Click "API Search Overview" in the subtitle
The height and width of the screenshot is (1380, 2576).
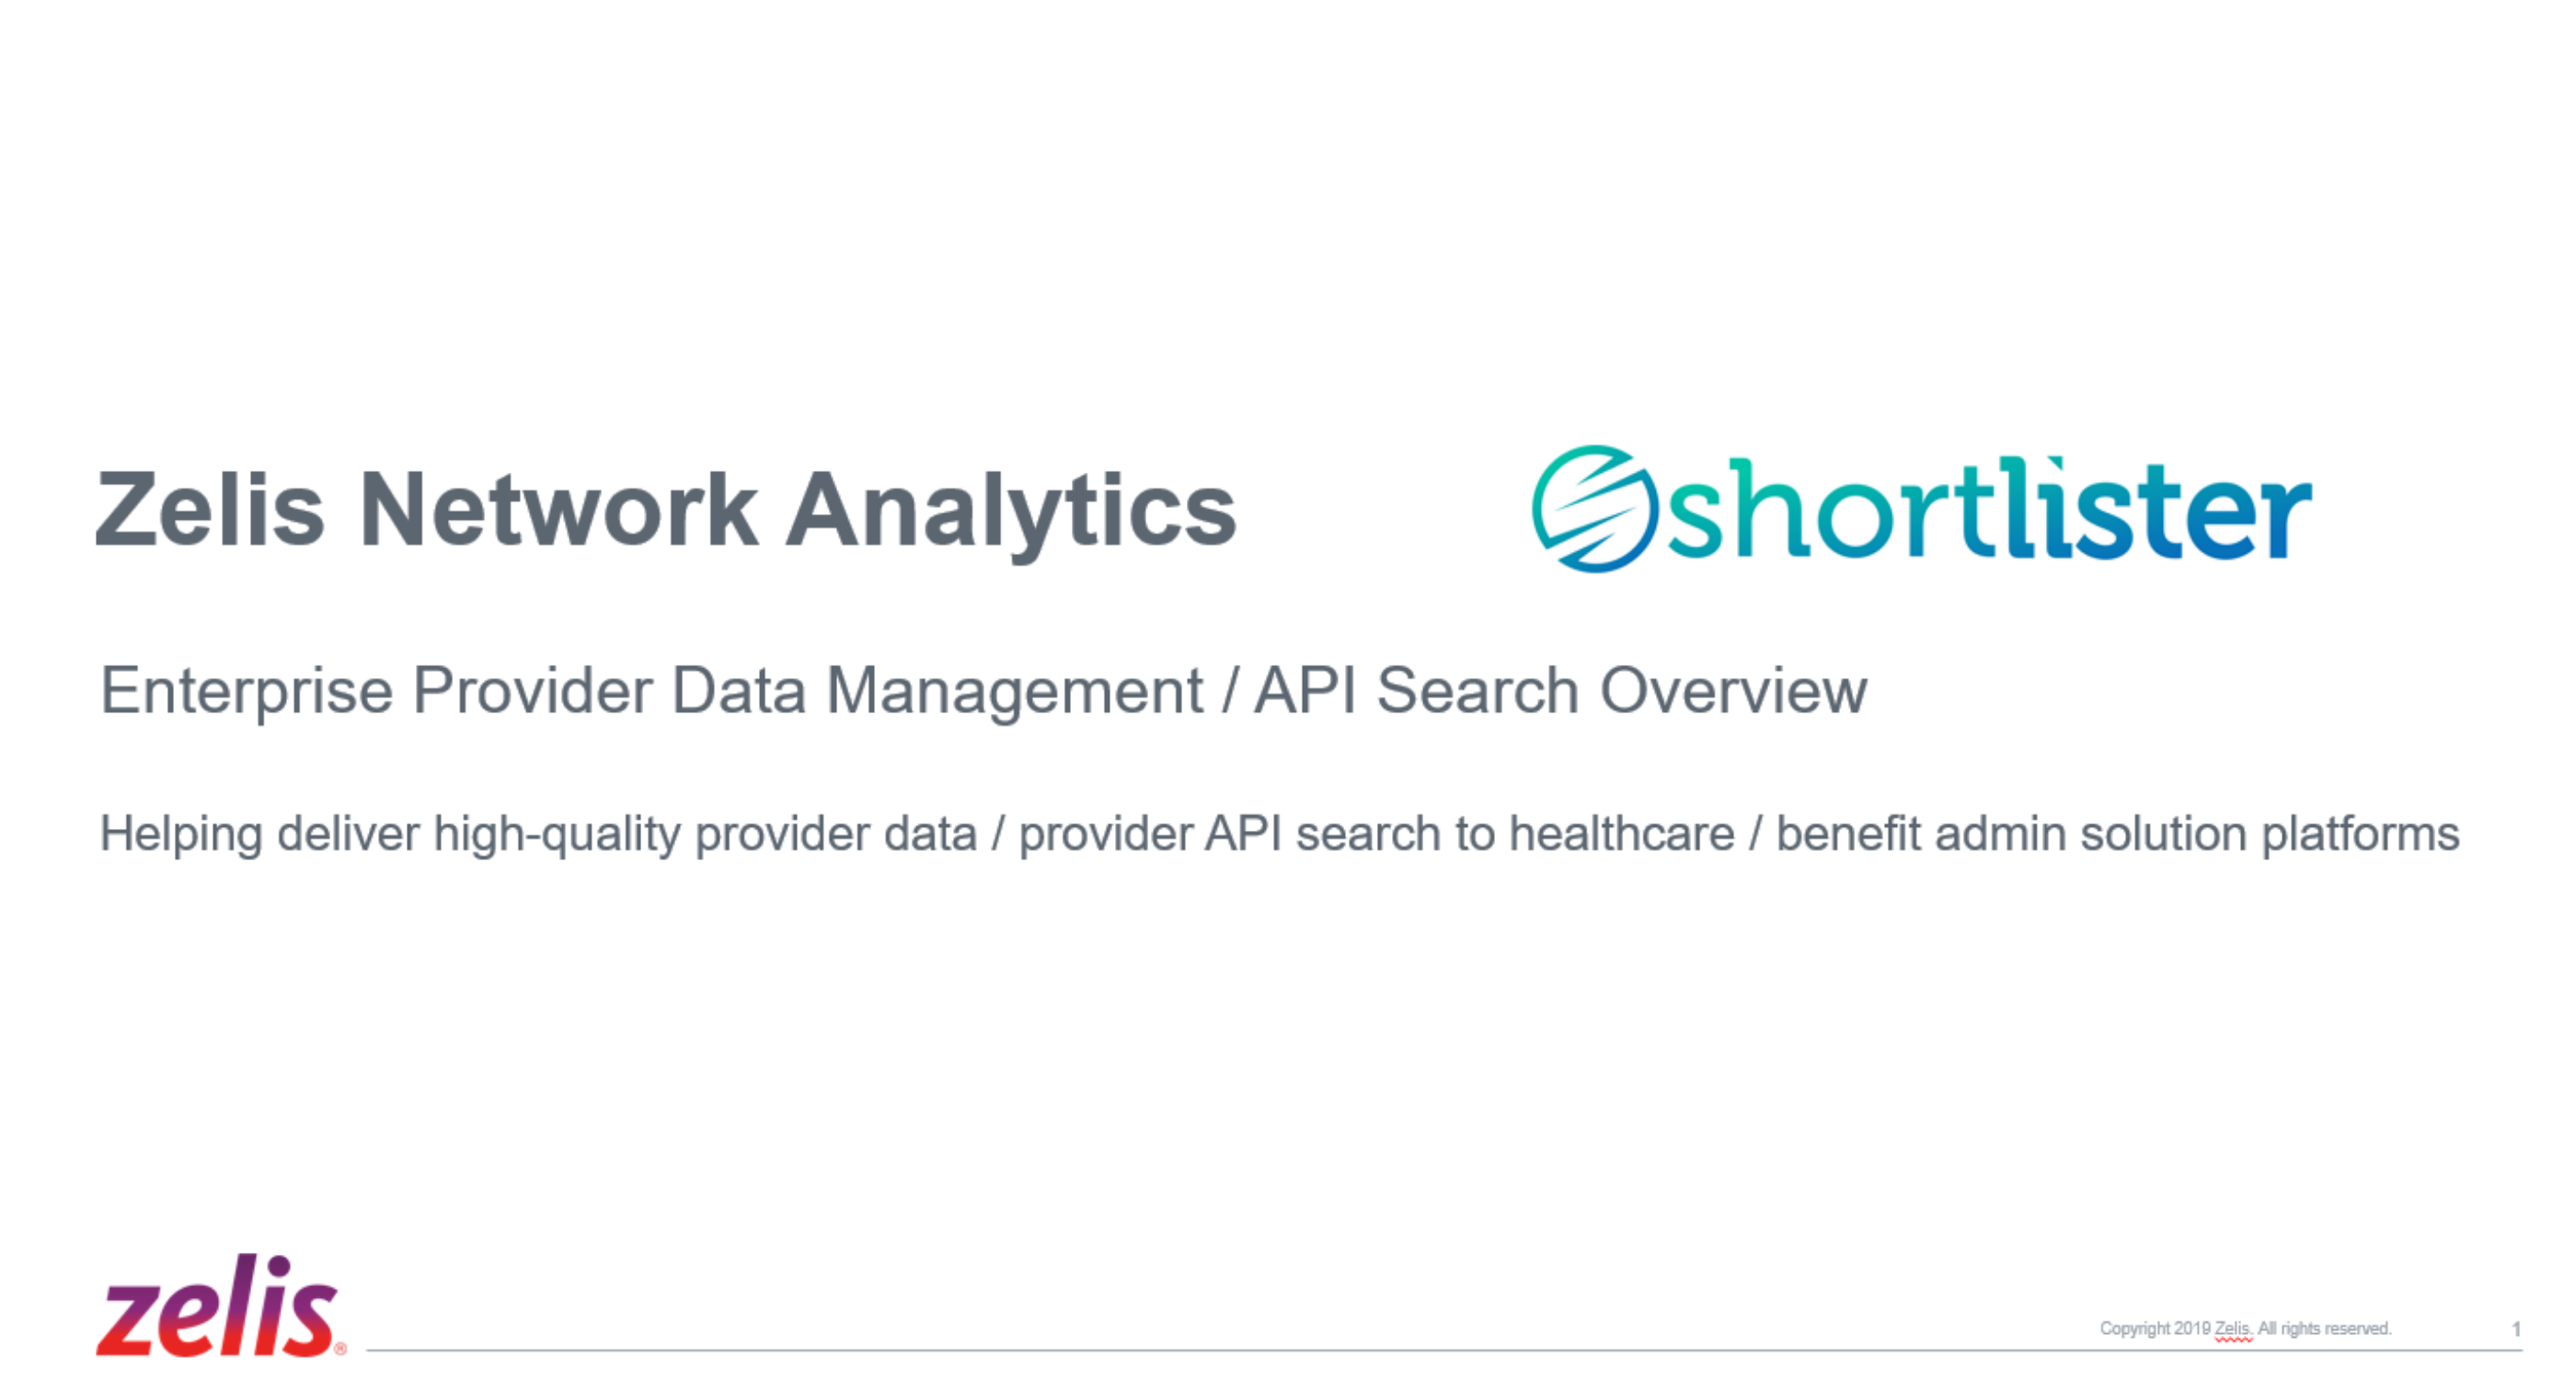(x=1560, y=691)
